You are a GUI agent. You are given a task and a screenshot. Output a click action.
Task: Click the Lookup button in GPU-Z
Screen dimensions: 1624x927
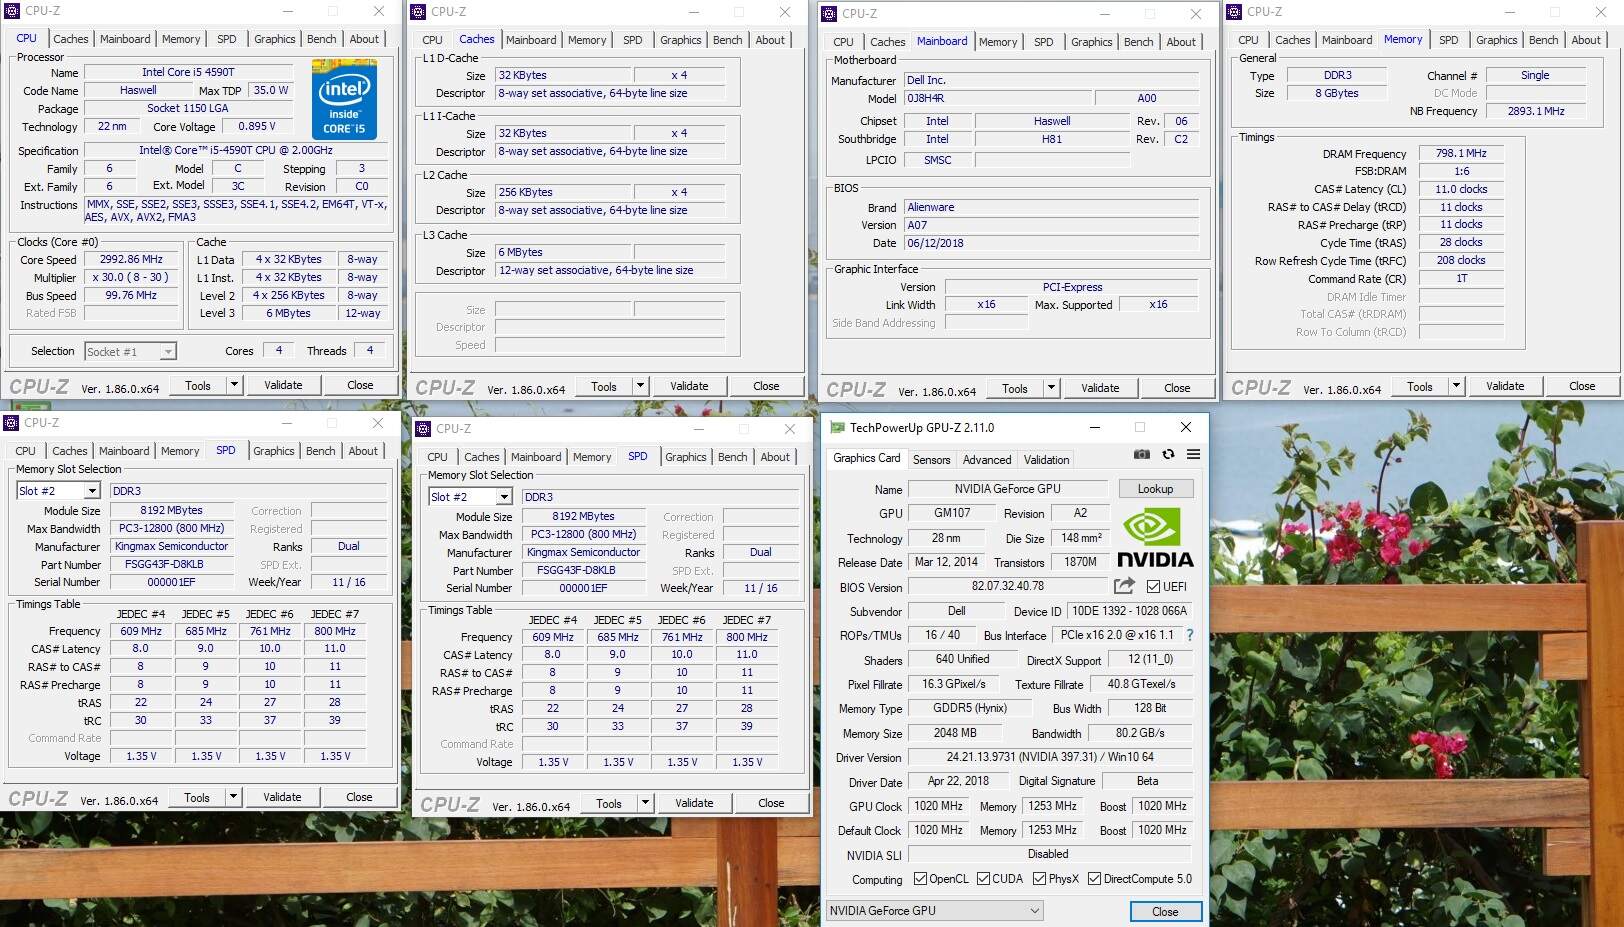1155,489
